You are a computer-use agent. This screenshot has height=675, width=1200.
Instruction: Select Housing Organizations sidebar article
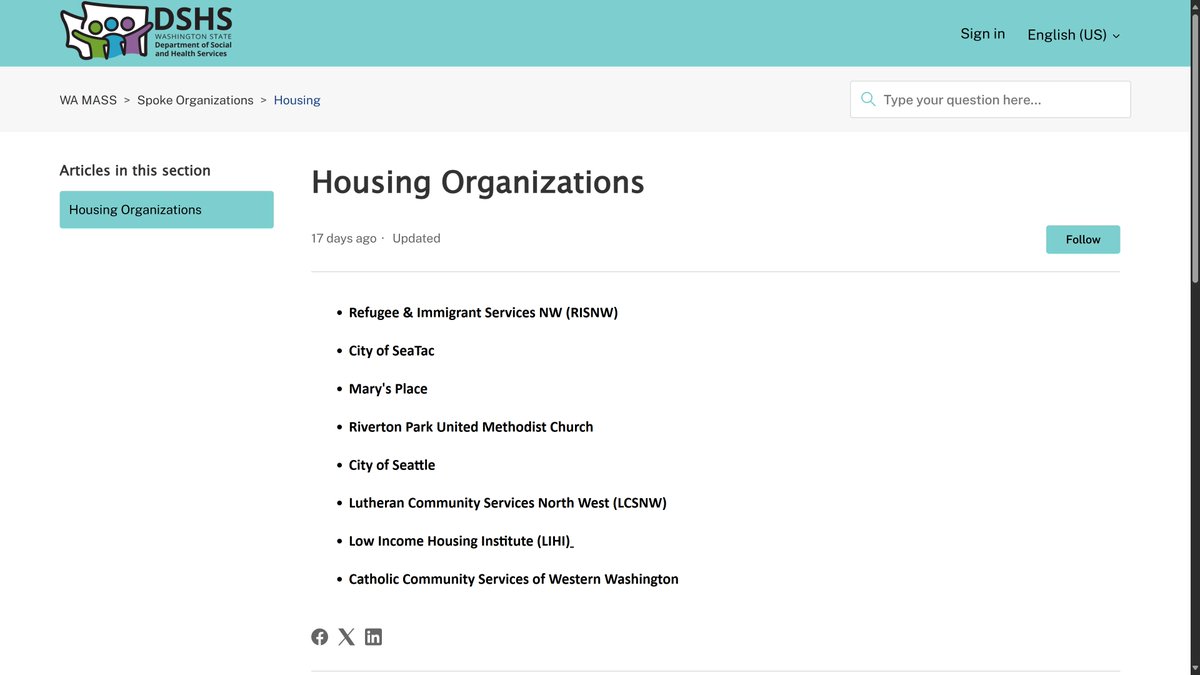point(166,209)
